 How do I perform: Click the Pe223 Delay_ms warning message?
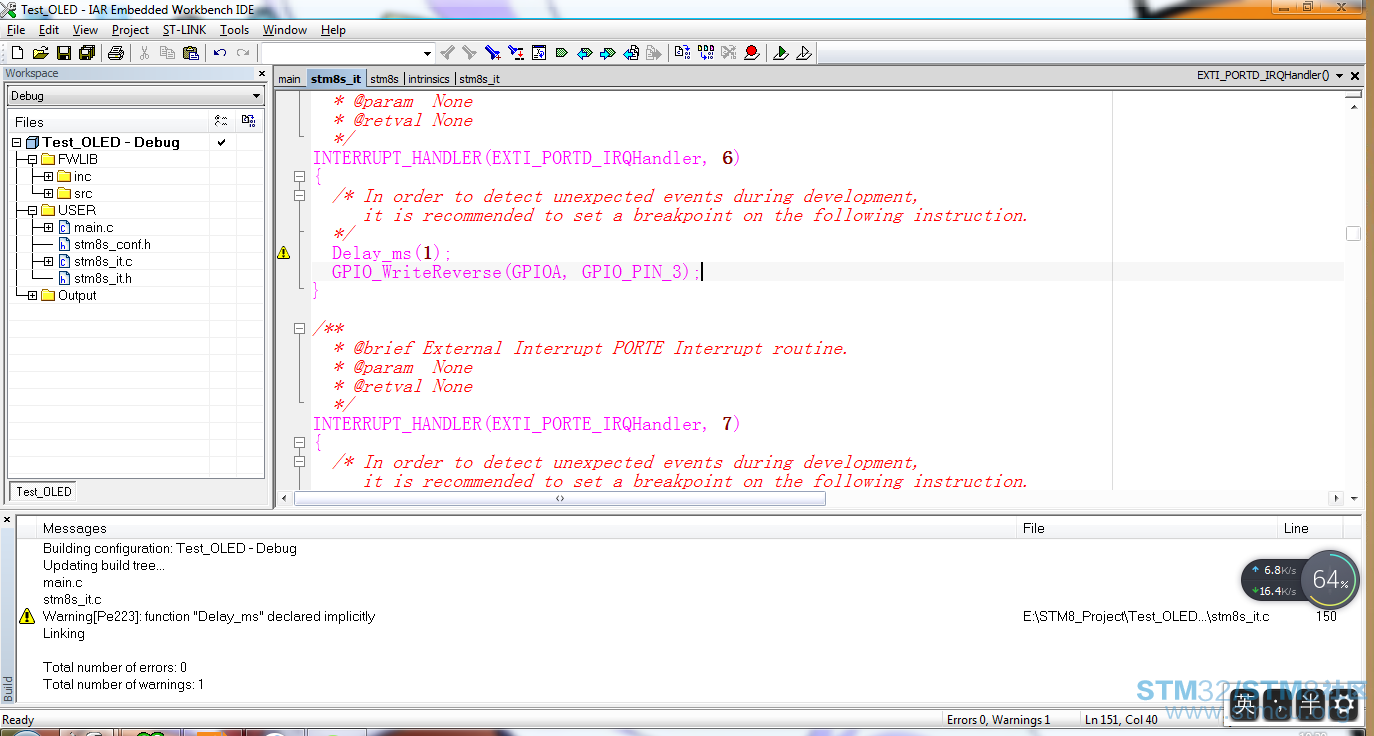point(209,617)
